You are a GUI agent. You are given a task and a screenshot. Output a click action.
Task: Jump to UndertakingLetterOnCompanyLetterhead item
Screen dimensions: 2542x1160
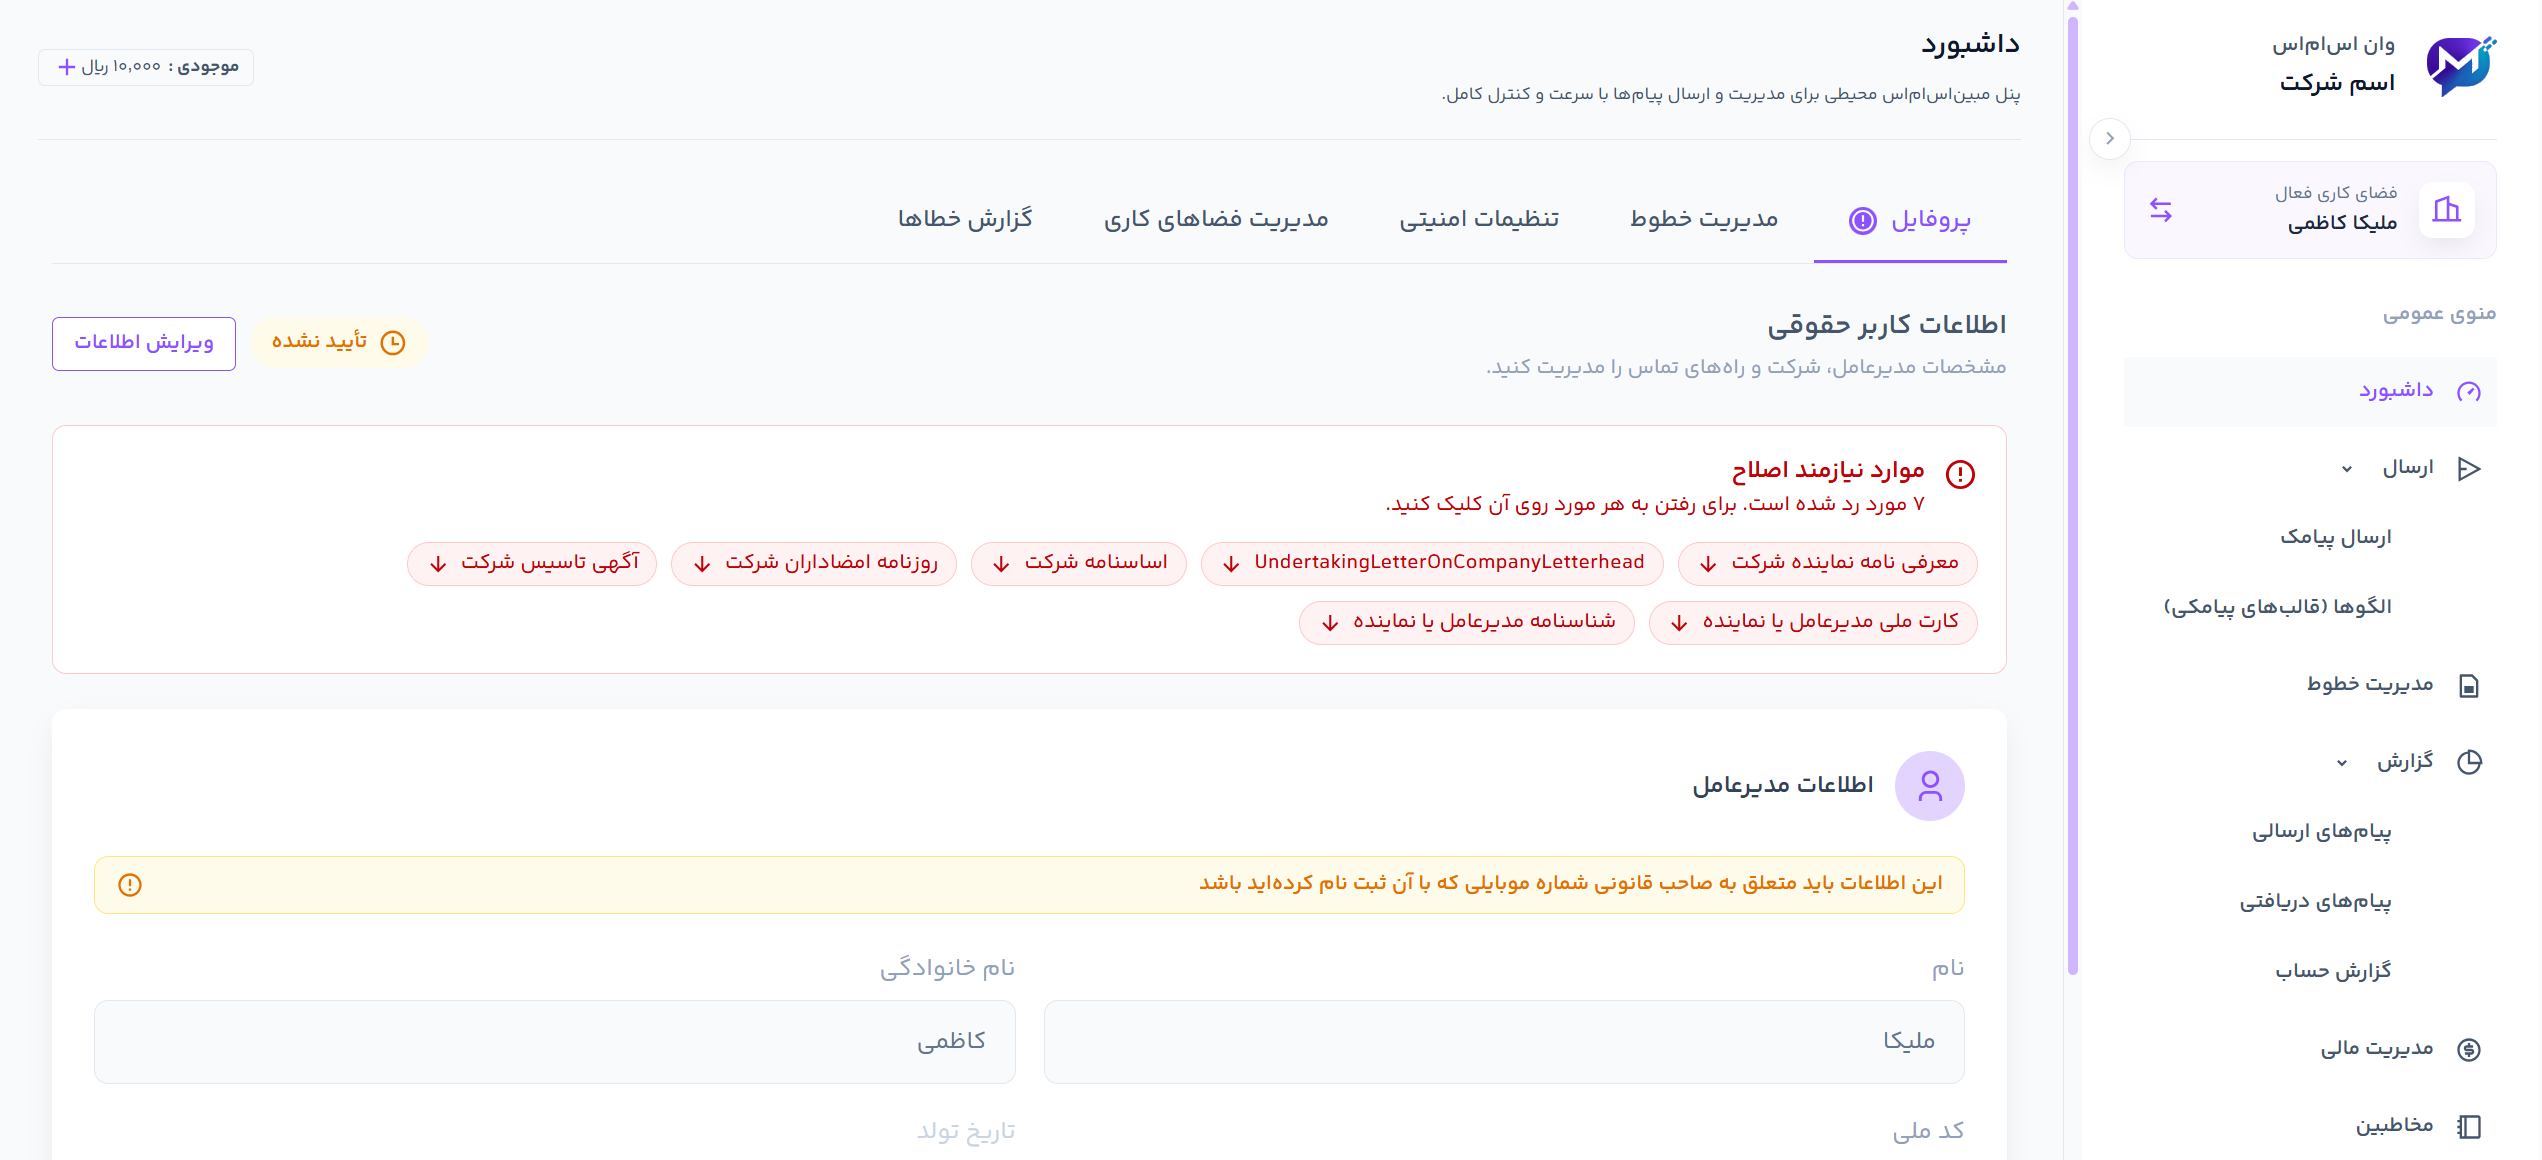click(x=1432, y=563)
